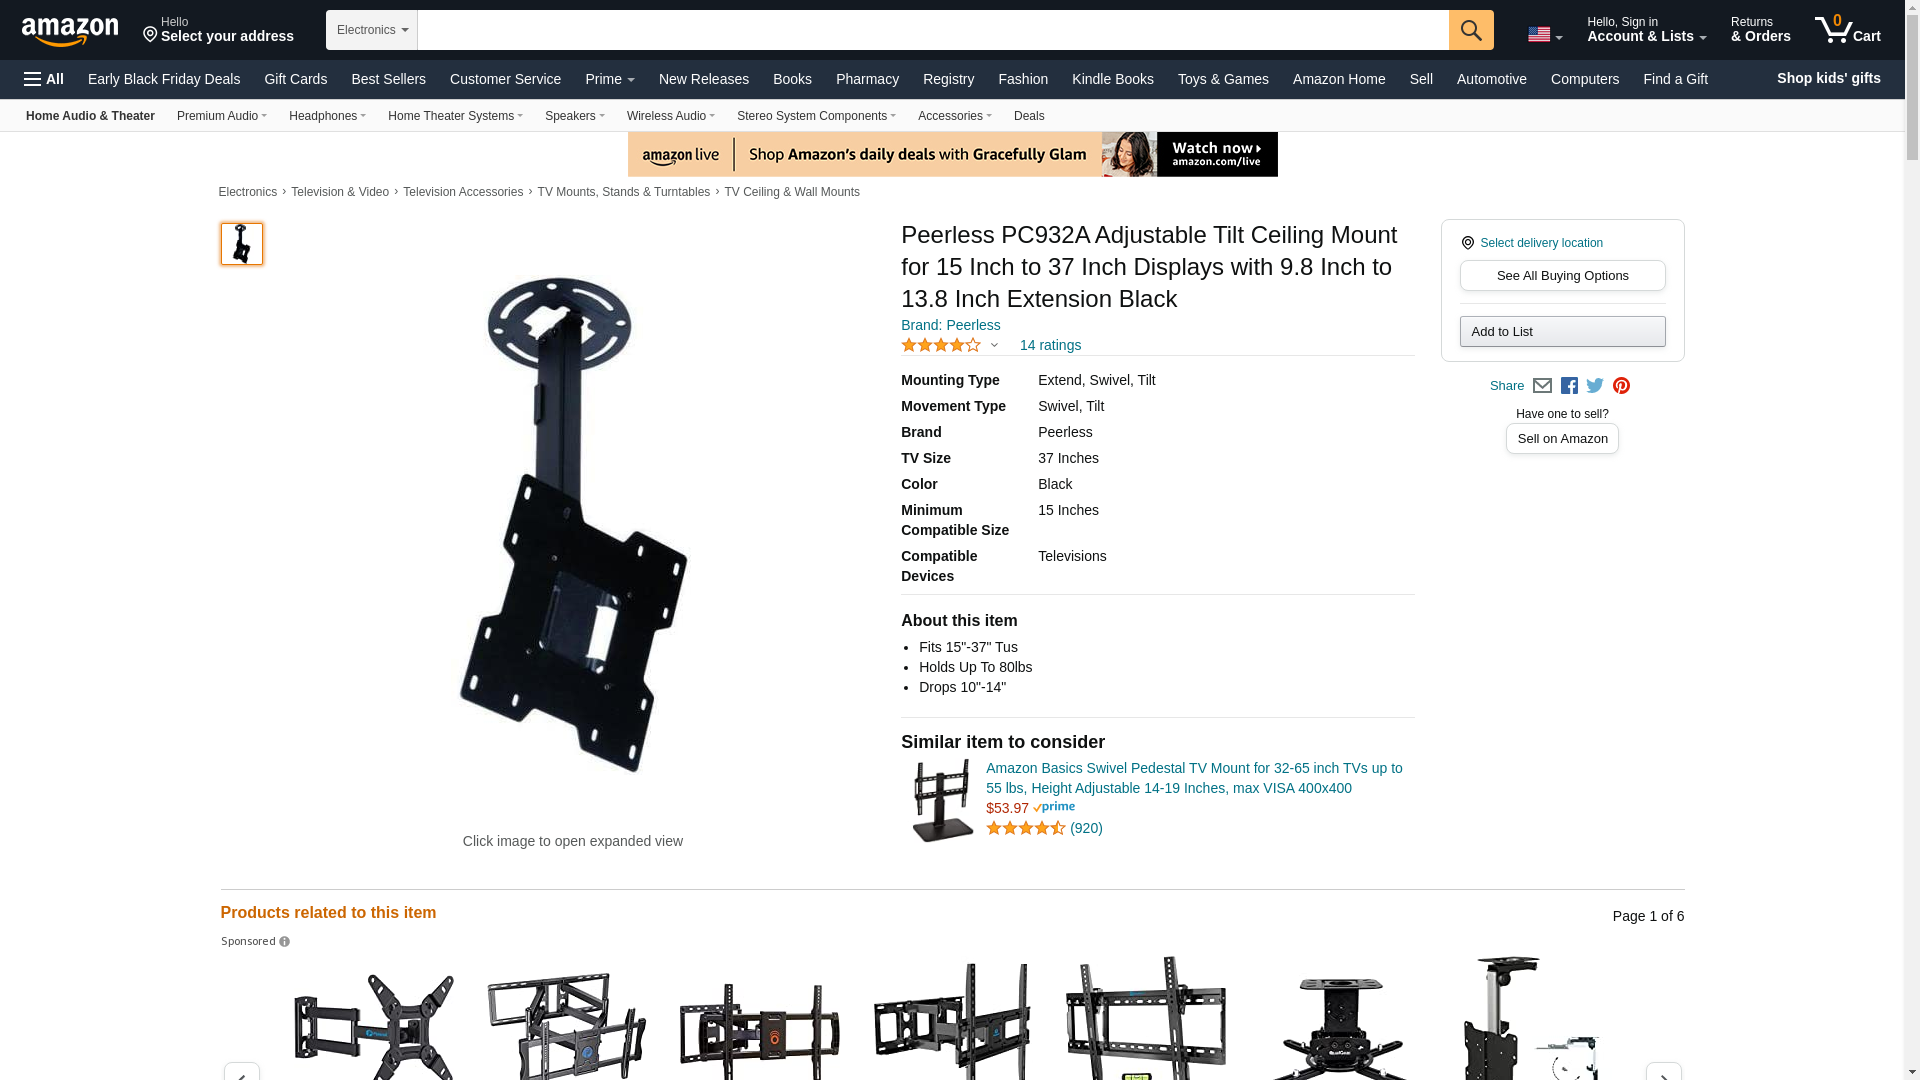Expand the Headphones submenu
This screenshot has height=1080, width=1920.
[327, 116]
